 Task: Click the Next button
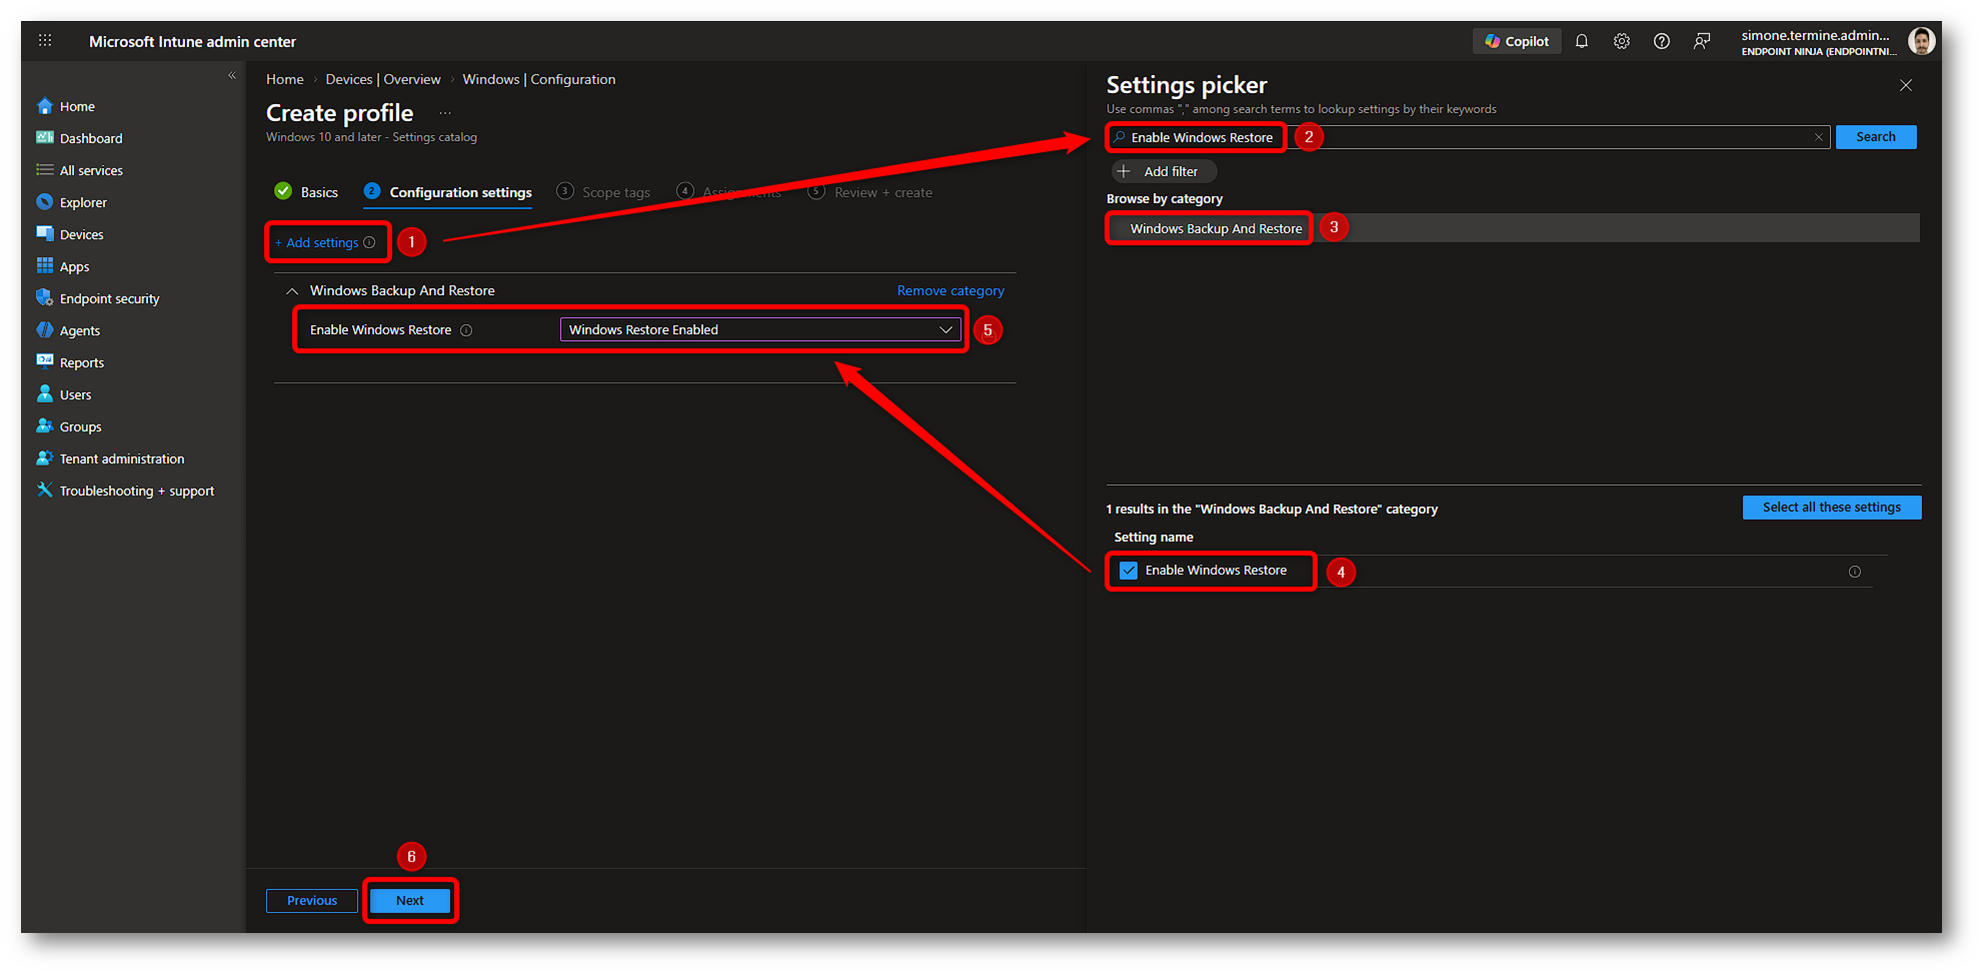click(410, 900)
